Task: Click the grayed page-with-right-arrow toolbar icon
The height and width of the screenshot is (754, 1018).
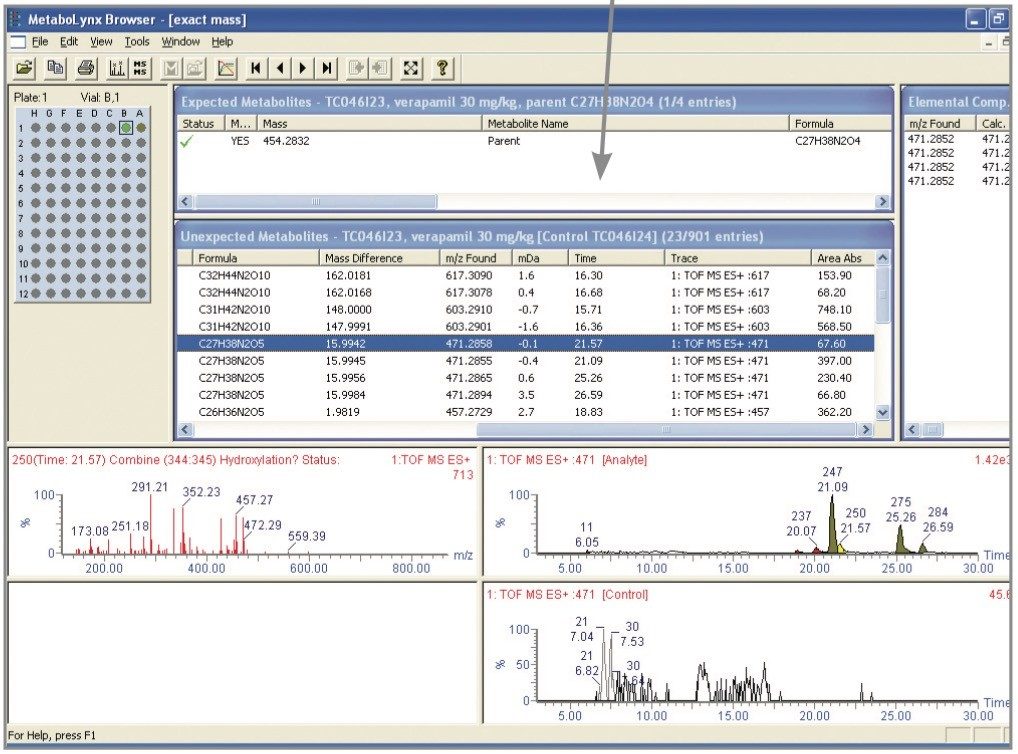Action: [356, 68]
